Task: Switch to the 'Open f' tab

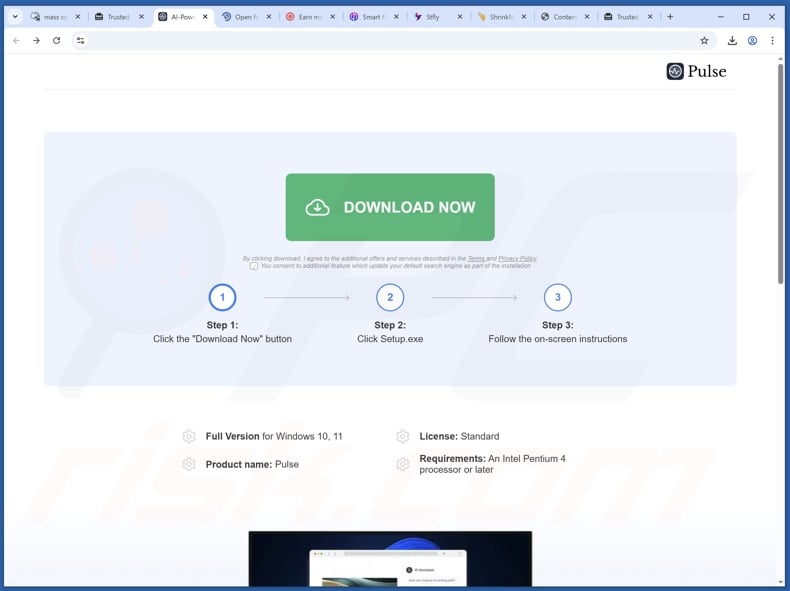Action: point(246,17)
